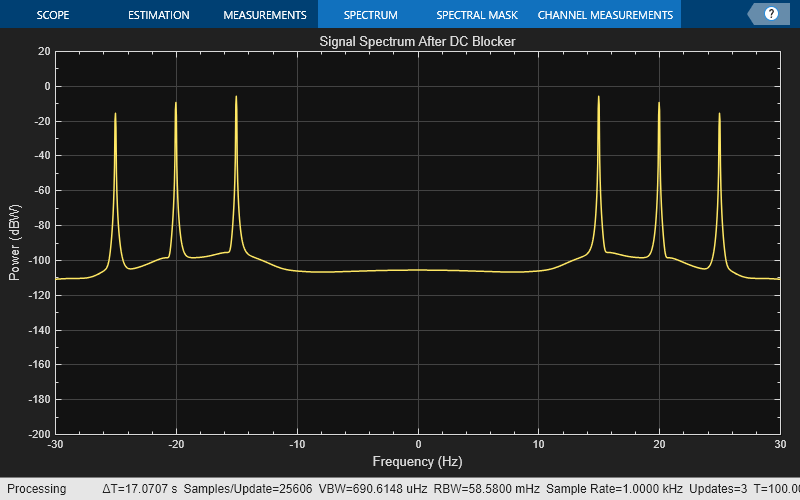This screenshot has height=500, width=800.
Task: Click the -200 tick label on power axis
Action: (x=39, y=434)
